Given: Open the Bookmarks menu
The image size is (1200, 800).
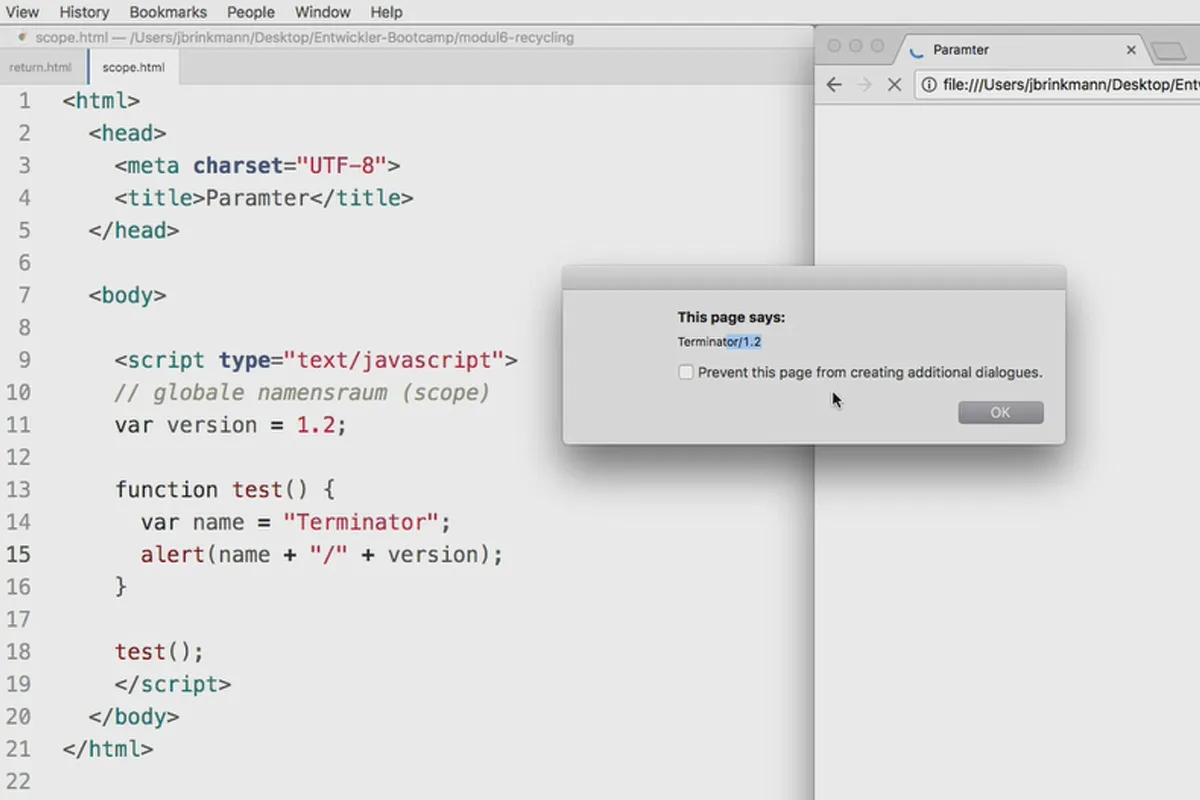Looking at the screenshot, I should click(168, 12).
